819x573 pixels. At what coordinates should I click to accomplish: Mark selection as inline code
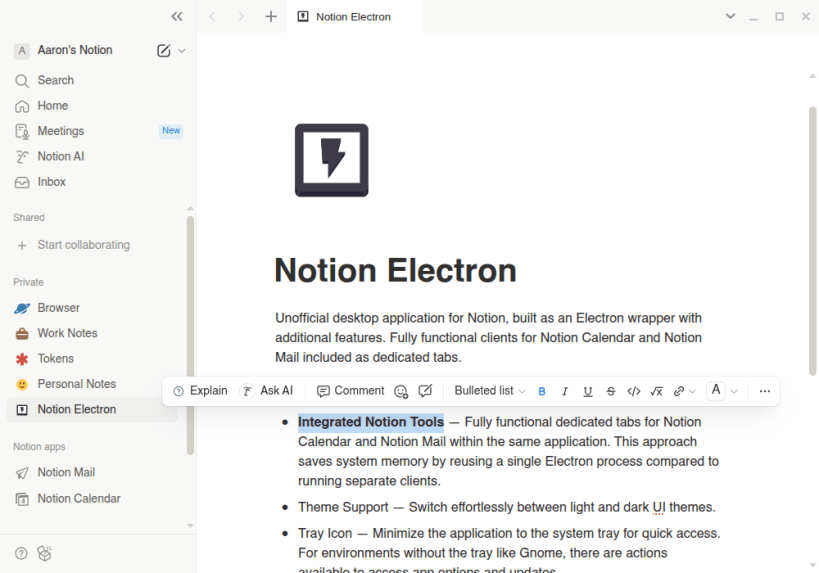click(x=634, y=391)
